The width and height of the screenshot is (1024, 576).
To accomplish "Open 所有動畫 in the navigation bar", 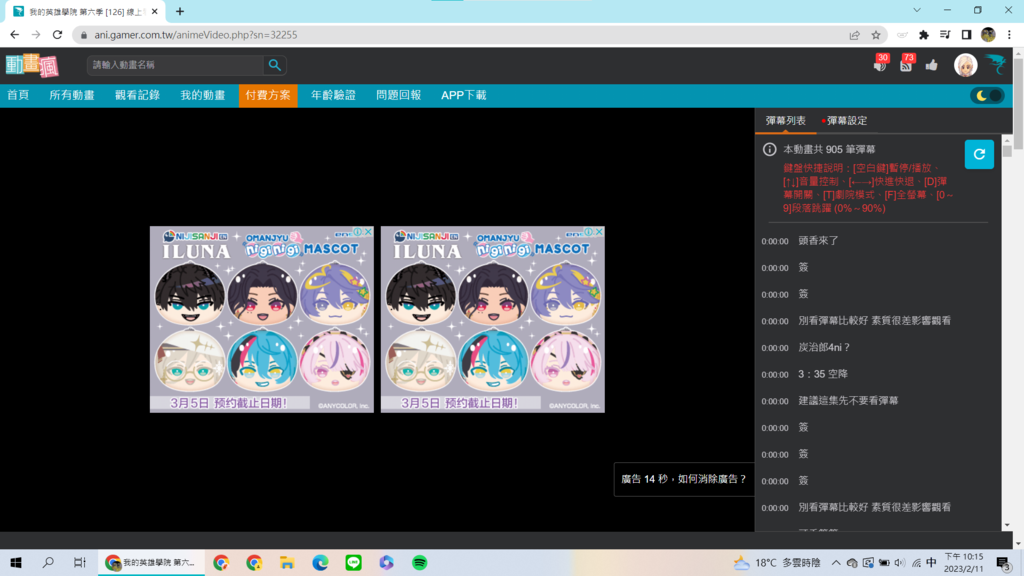I will pyautogui.click(x=72, y=95).
